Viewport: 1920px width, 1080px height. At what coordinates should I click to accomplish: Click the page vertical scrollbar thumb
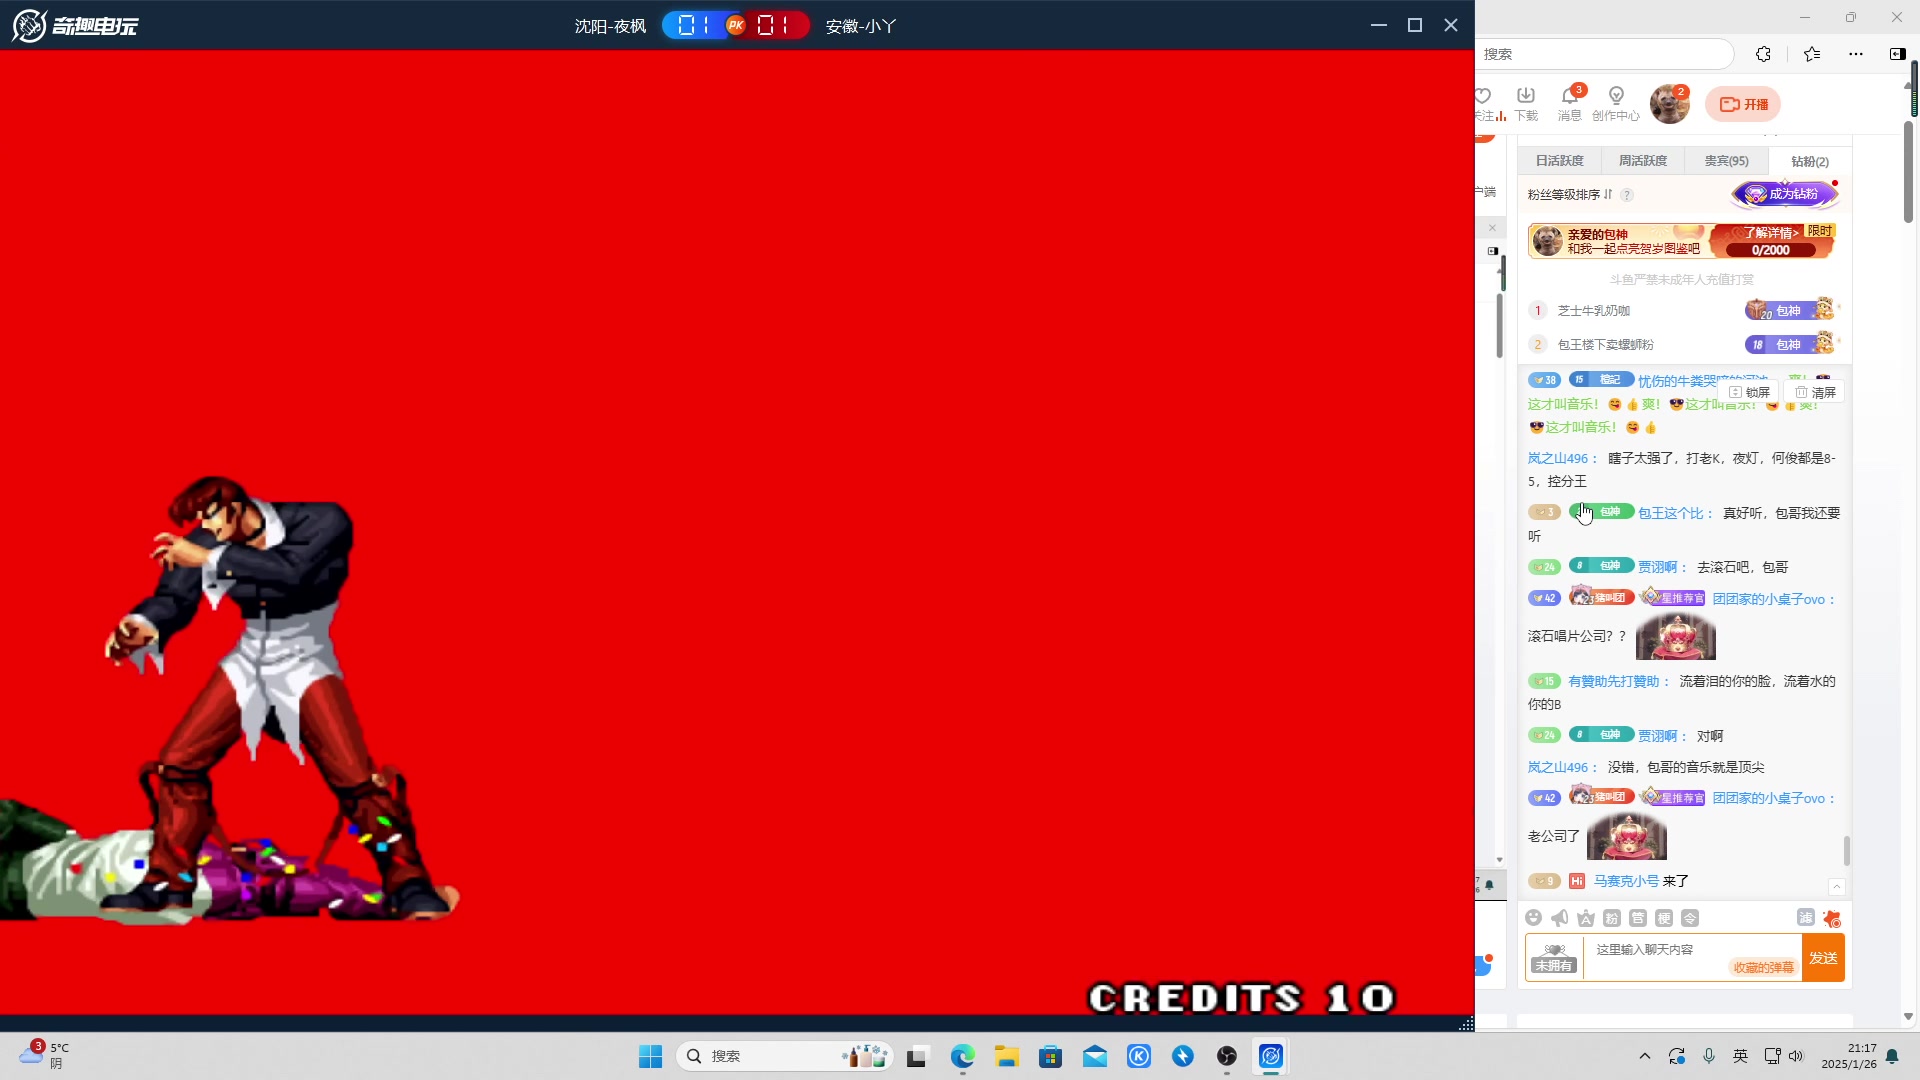pos(1908,170)
